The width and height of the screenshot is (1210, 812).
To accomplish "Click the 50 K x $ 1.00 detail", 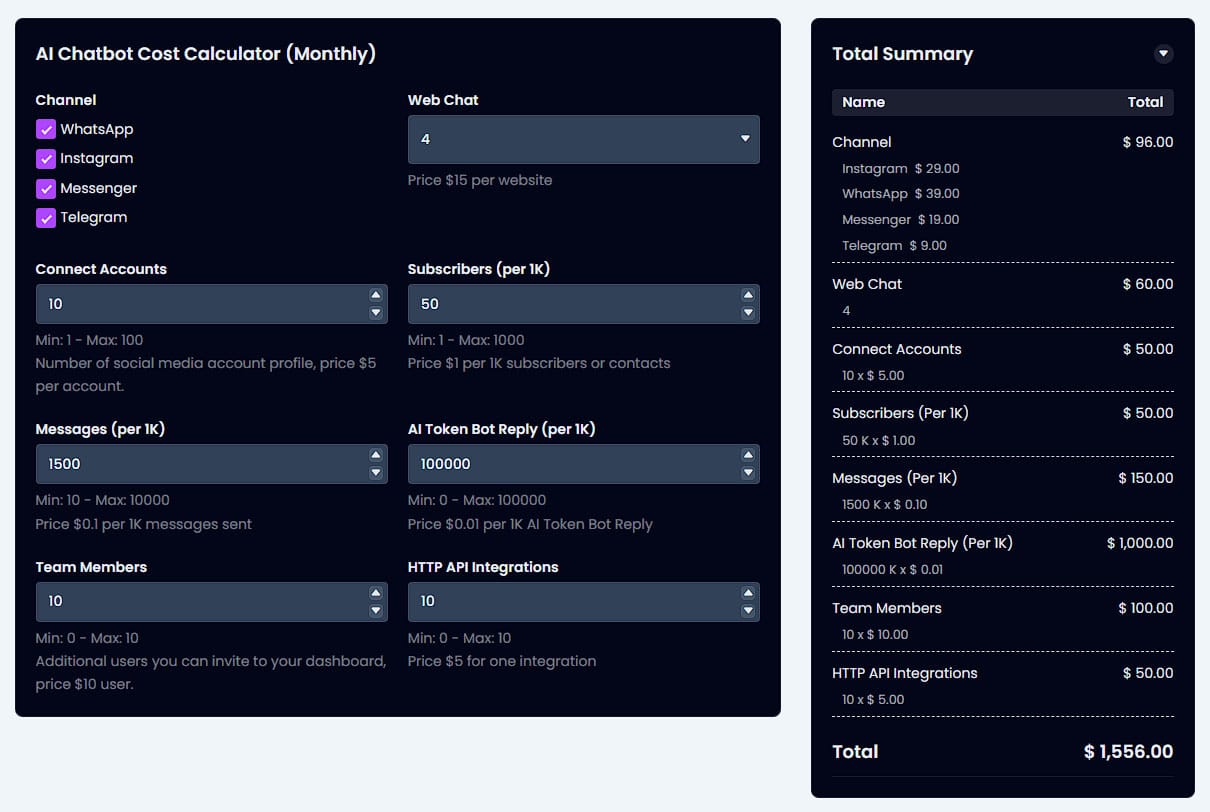I will click(x=878, y=441).
